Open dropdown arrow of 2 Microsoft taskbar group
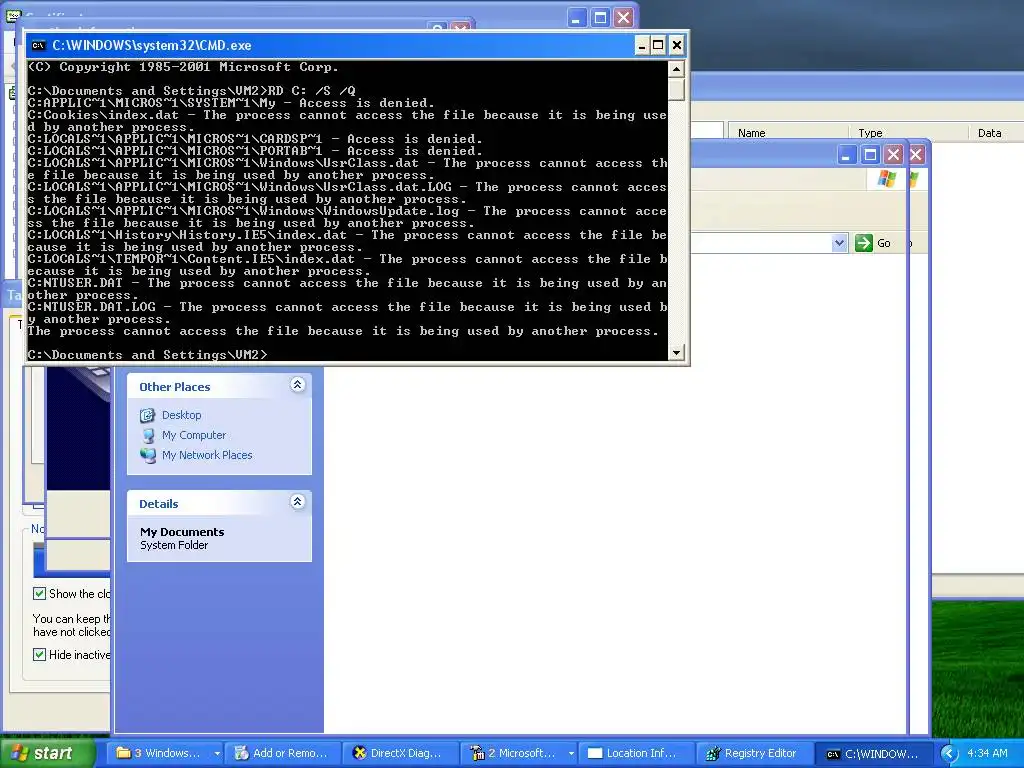This screenshot has height=768, width=1024. click(x=571, y=754)
